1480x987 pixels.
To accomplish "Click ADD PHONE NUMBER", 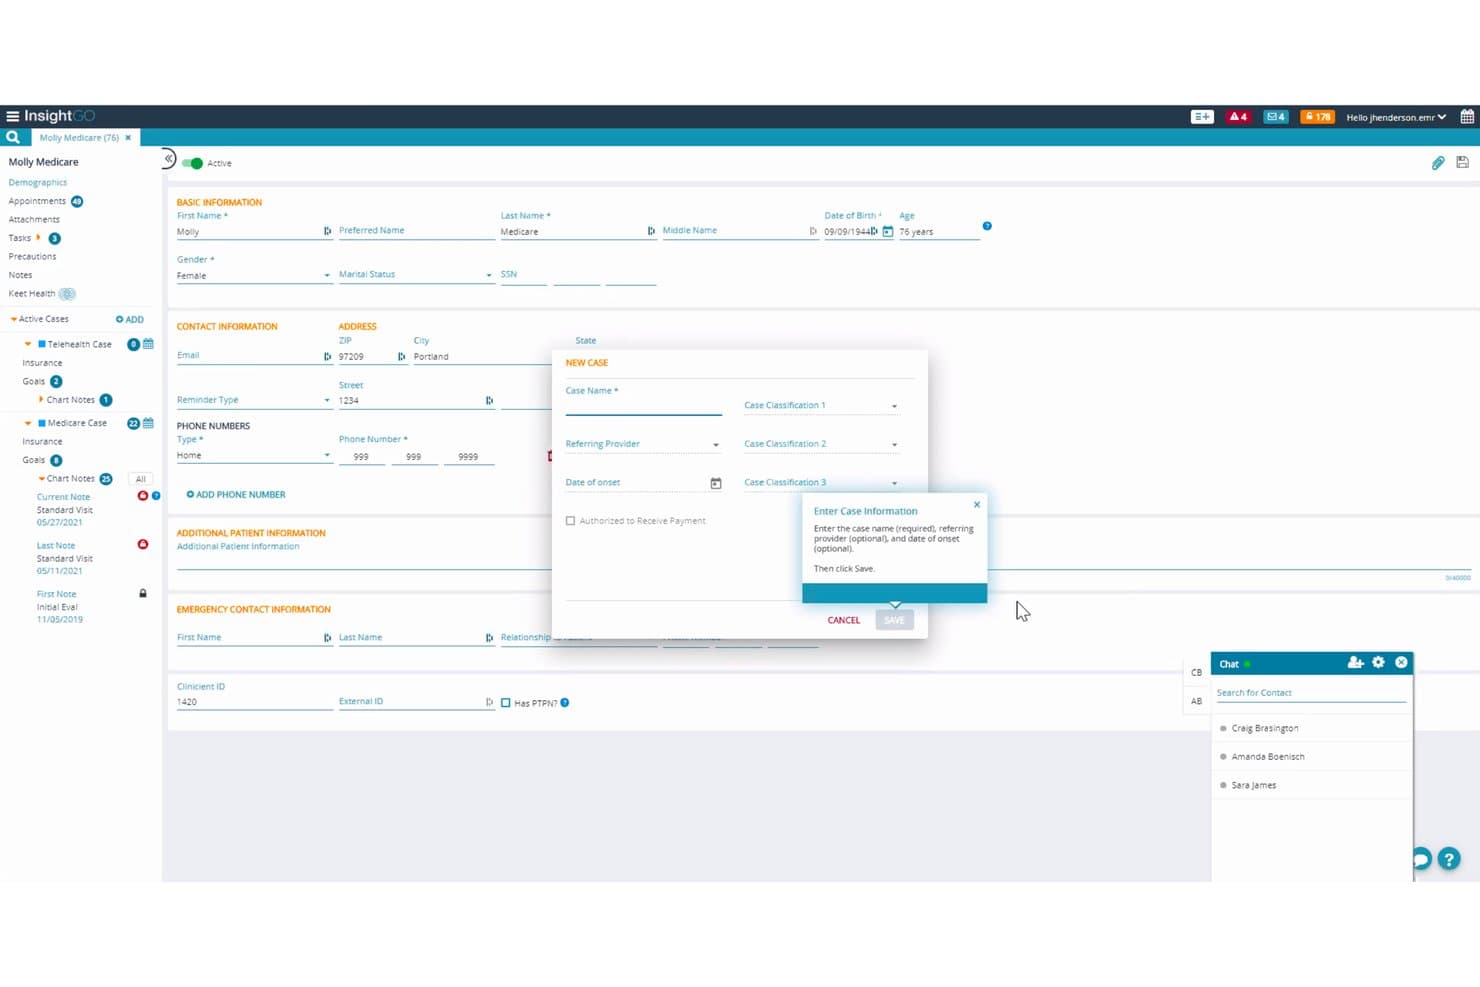I will 236,495.
